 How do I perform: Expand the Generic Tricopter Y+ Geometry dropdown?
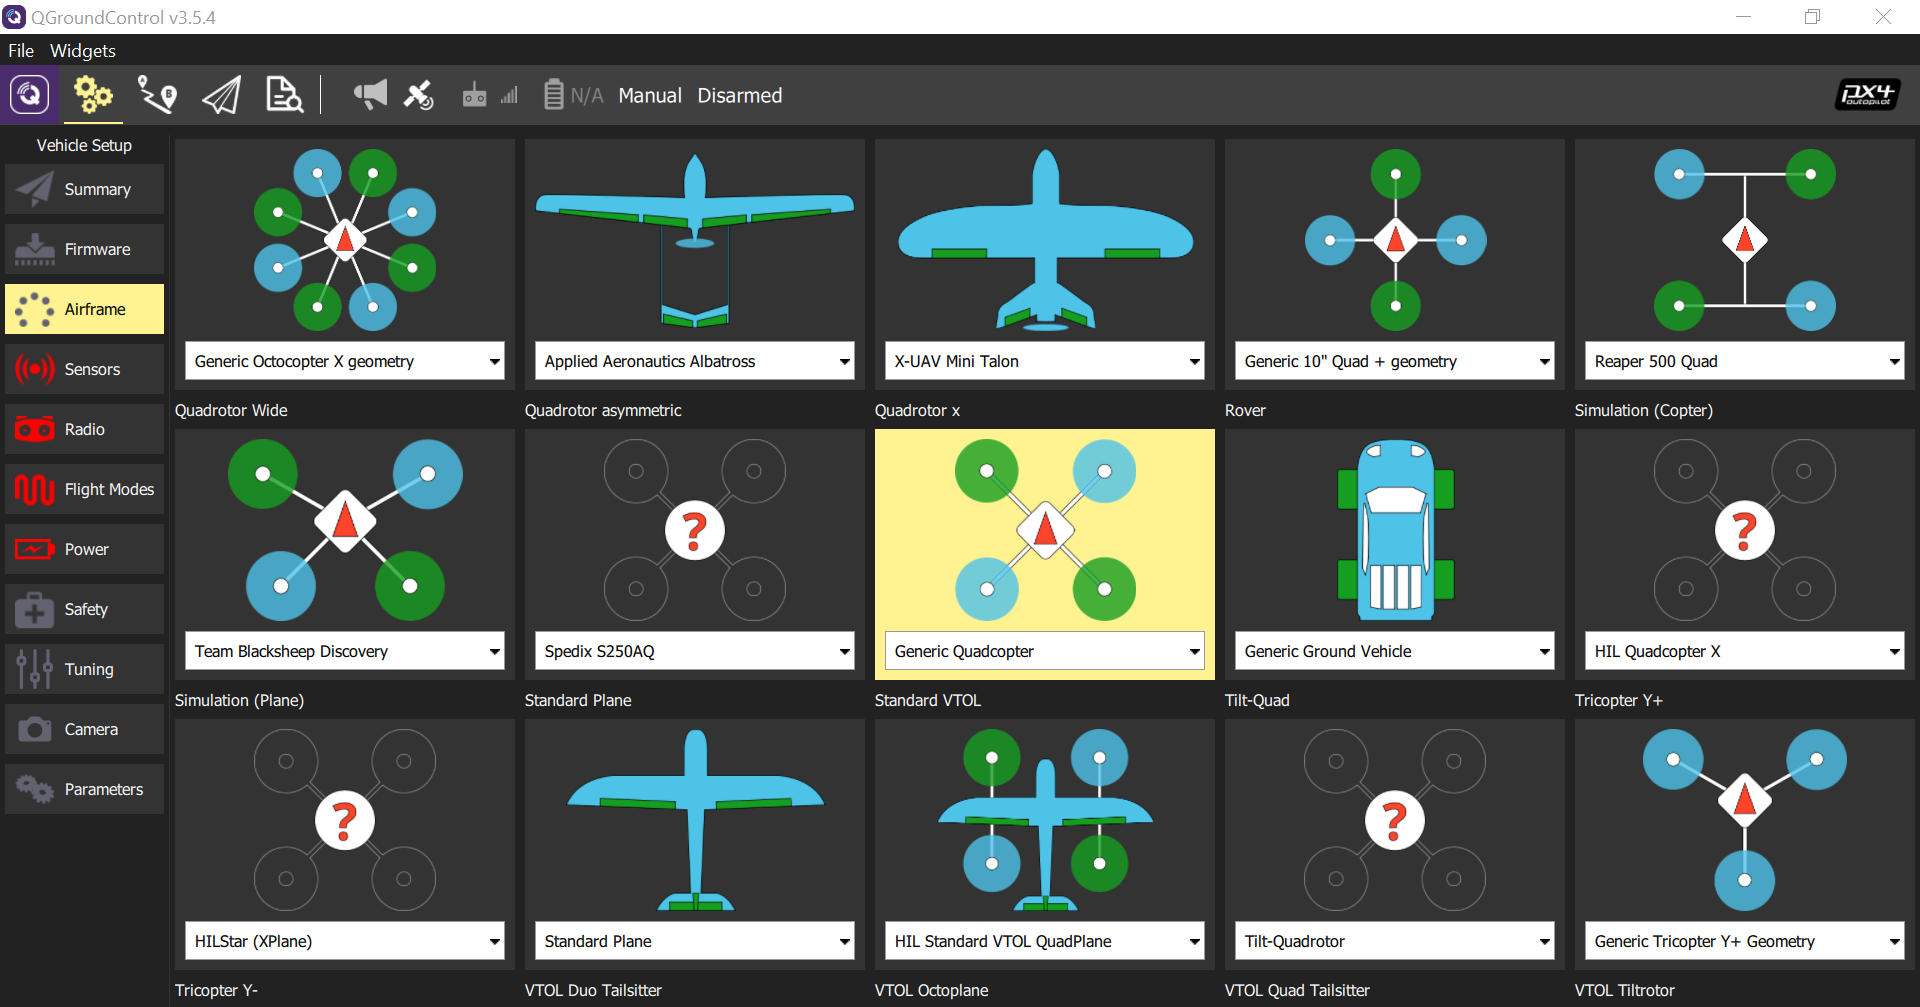(x=1745, y=941)
